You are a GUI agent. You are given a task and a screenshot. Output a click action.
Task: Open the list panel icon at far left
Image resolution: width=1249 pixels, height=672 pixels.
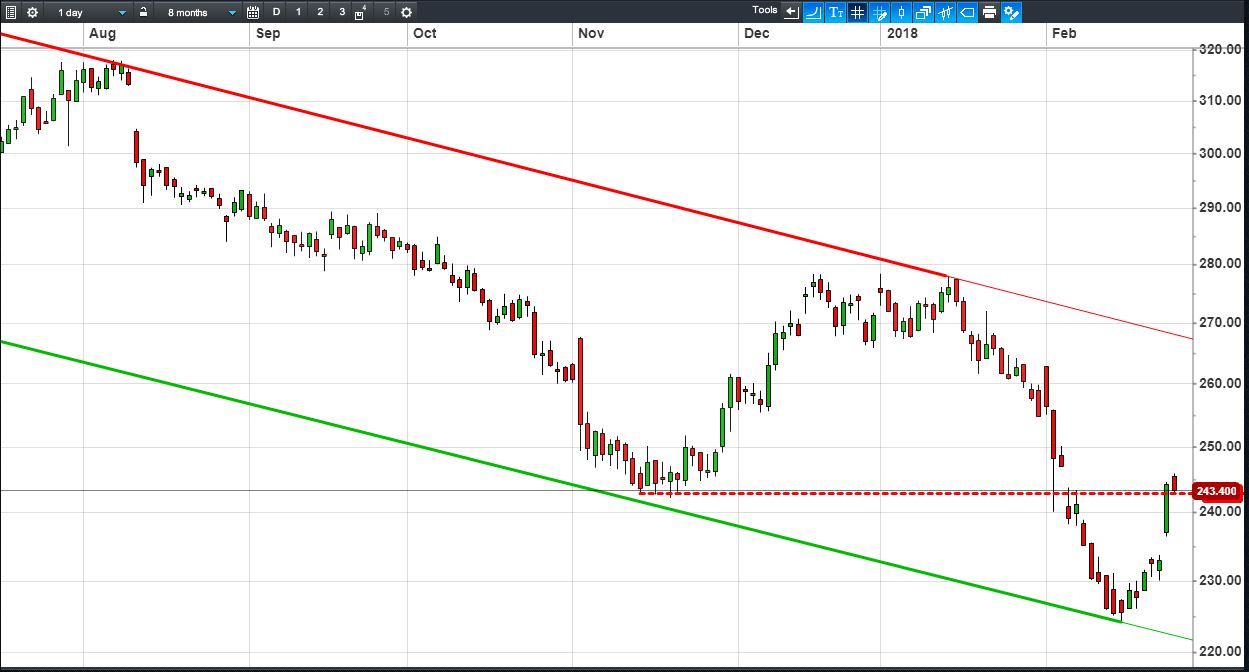[11, 12]
